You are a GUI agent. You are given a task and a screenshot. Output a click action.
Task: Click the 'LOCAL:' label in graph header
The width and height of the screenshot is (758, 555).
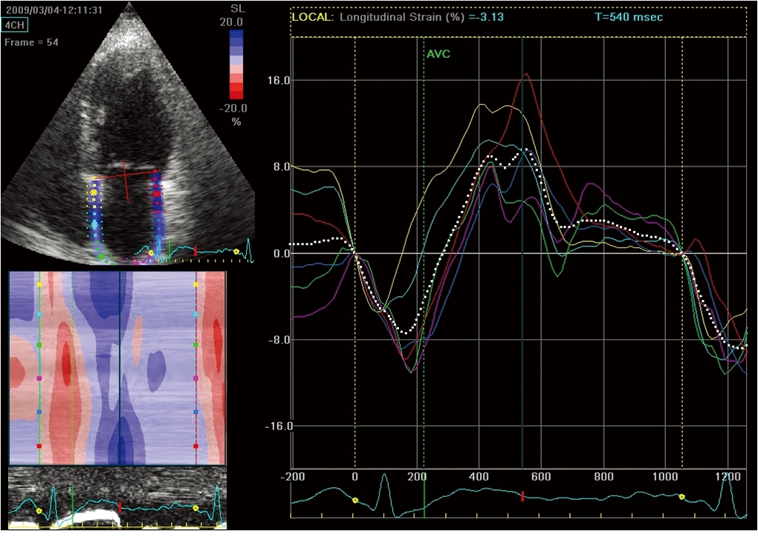pyautogui.click(x=312, y=17)
